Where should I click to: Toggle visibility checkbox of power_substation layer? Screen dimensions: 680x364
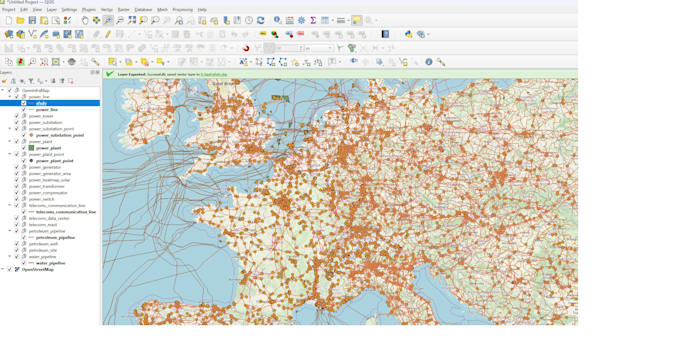click(x=17, y=122)
